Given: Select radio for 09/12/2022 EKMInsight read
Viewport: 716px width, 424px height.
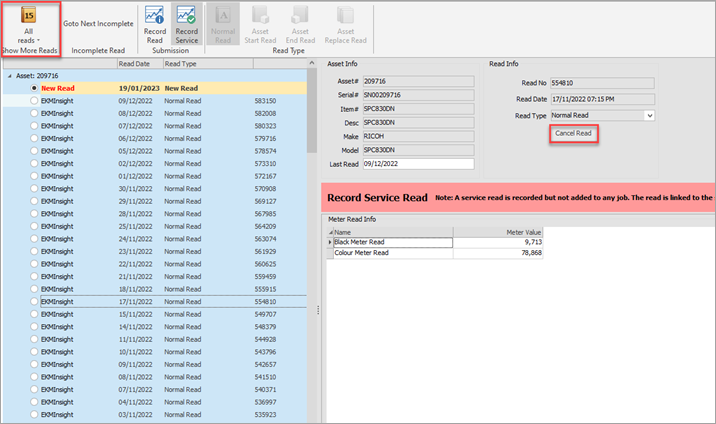Looking at the screenshot, I should coord(34,101).
